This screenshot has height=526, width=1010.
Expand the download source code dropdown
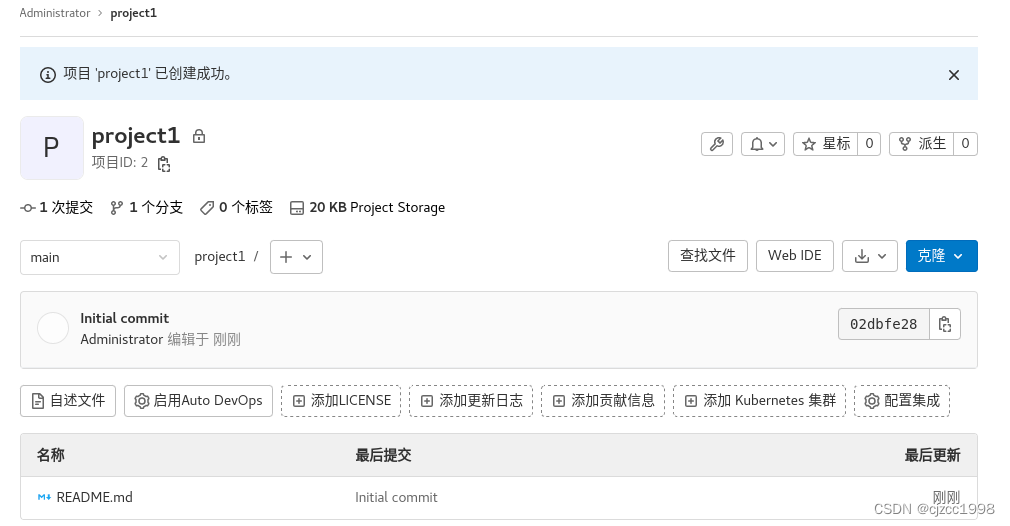point(870,256)
